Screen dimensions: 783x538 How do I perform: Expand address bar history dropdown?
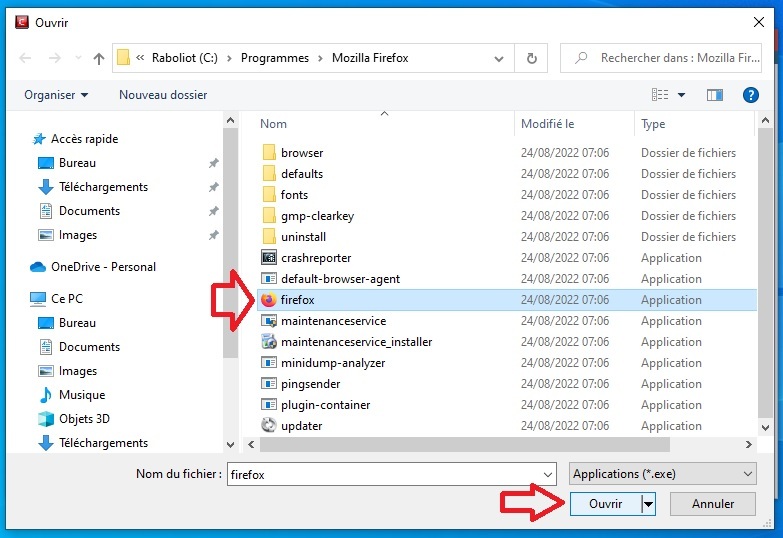pyautogui.click(x=498, y=58)
